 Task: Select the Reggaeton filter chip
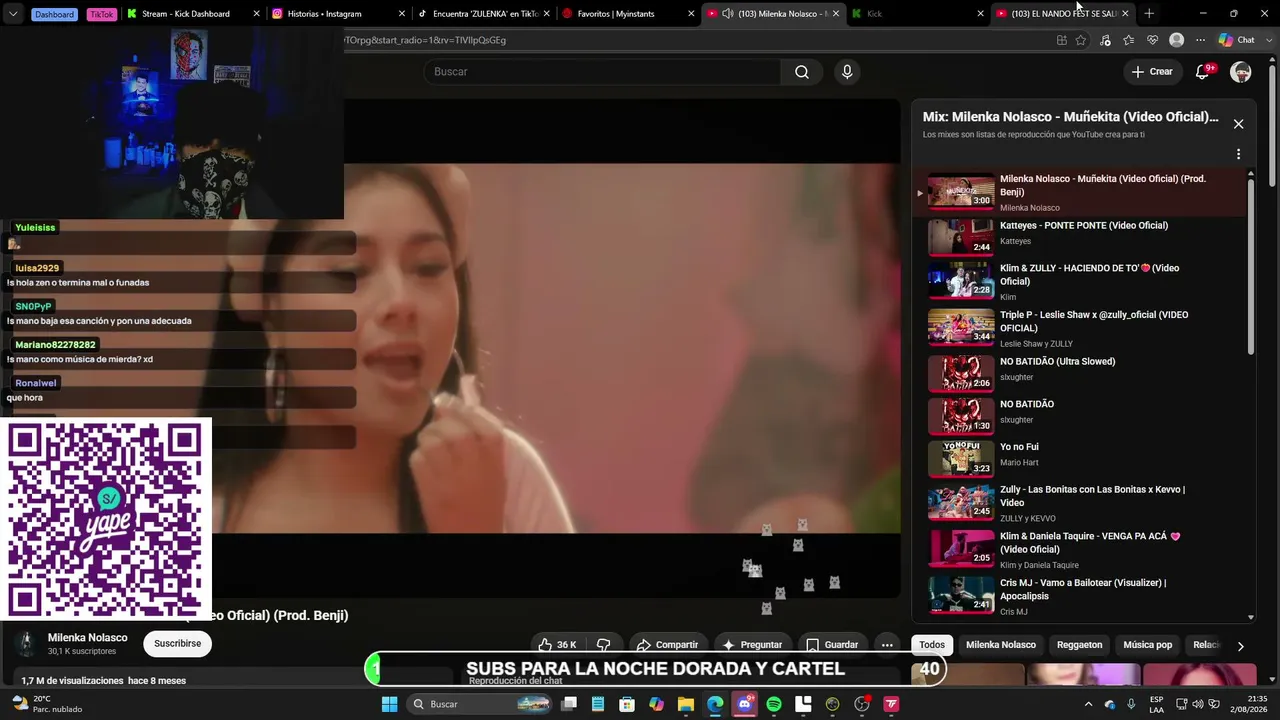tap(1080, 645)
